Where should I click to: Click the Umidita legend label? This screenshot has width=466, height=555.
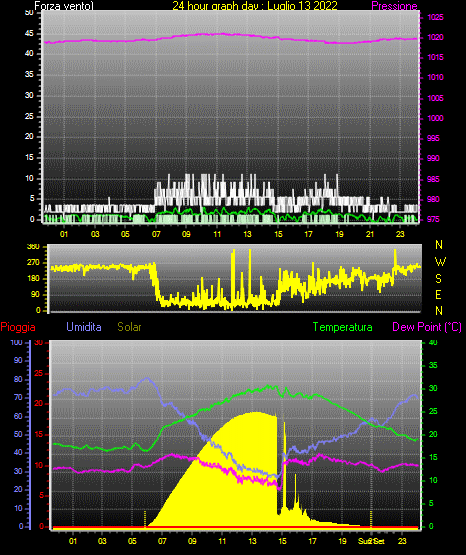pyautogui.click(x=84, y=327)
